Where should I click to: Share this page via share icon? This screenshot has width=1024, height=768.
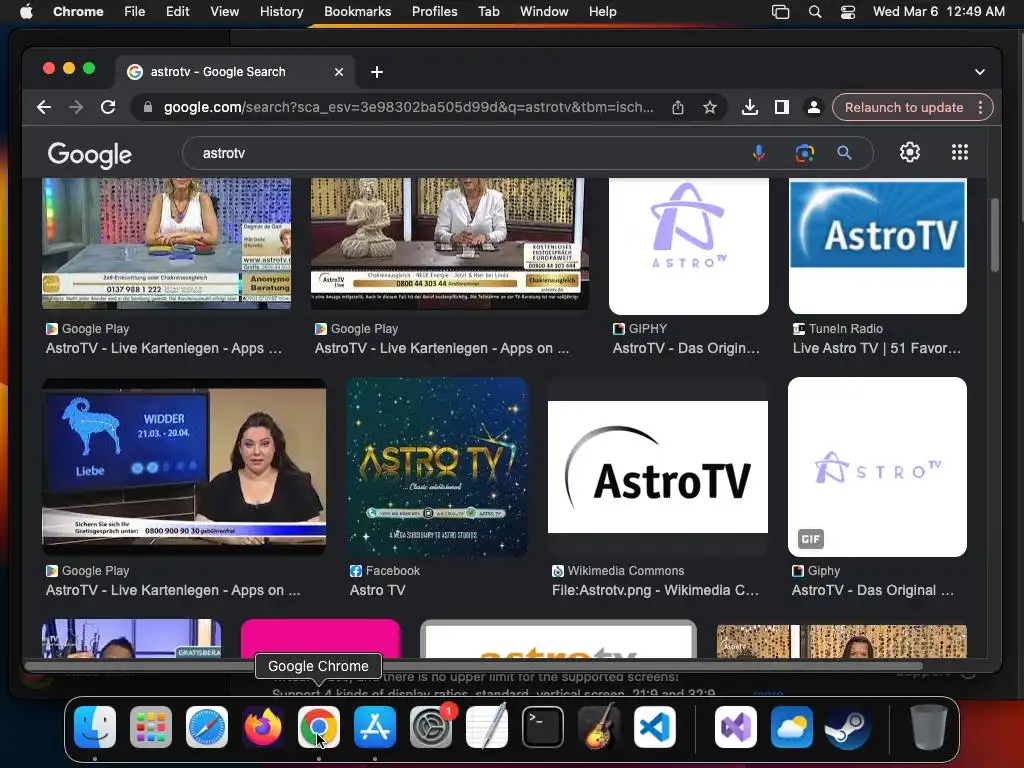click(x=678, y=107)
